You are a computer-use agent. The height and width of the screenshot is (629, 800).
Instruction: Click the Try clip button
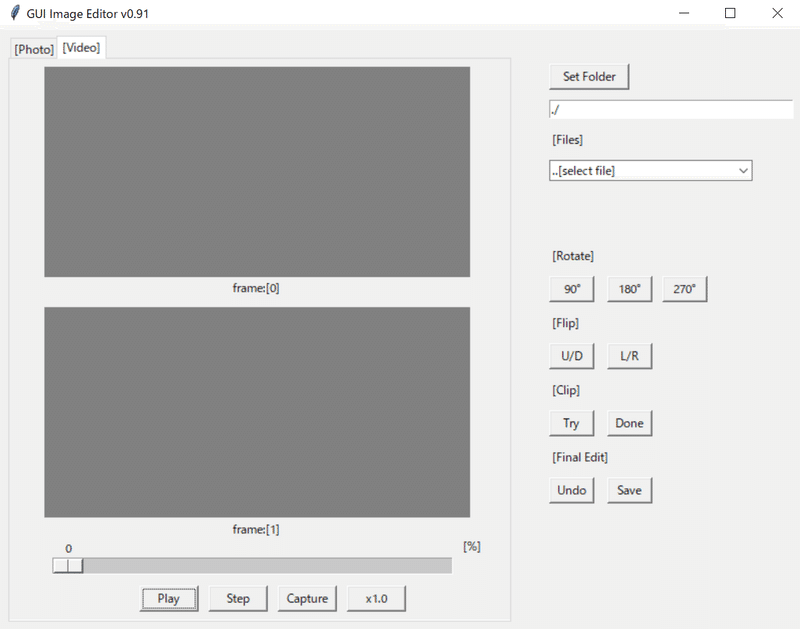click(572, 423)
